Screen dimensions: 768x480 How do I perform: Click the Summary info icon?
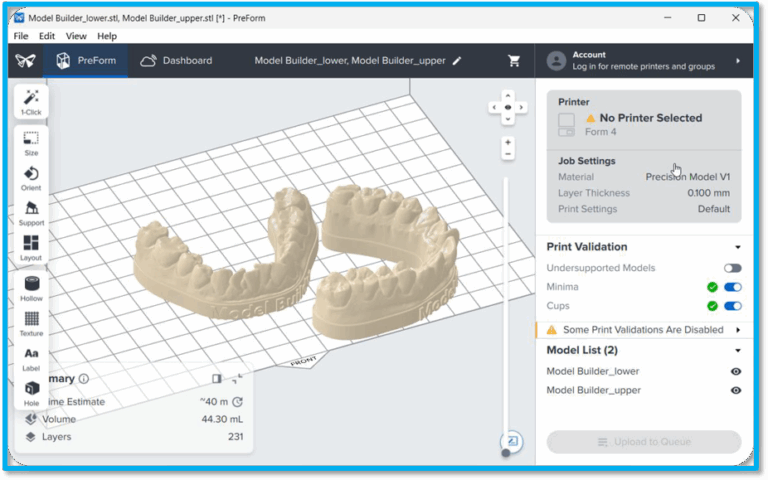point(84,379)
